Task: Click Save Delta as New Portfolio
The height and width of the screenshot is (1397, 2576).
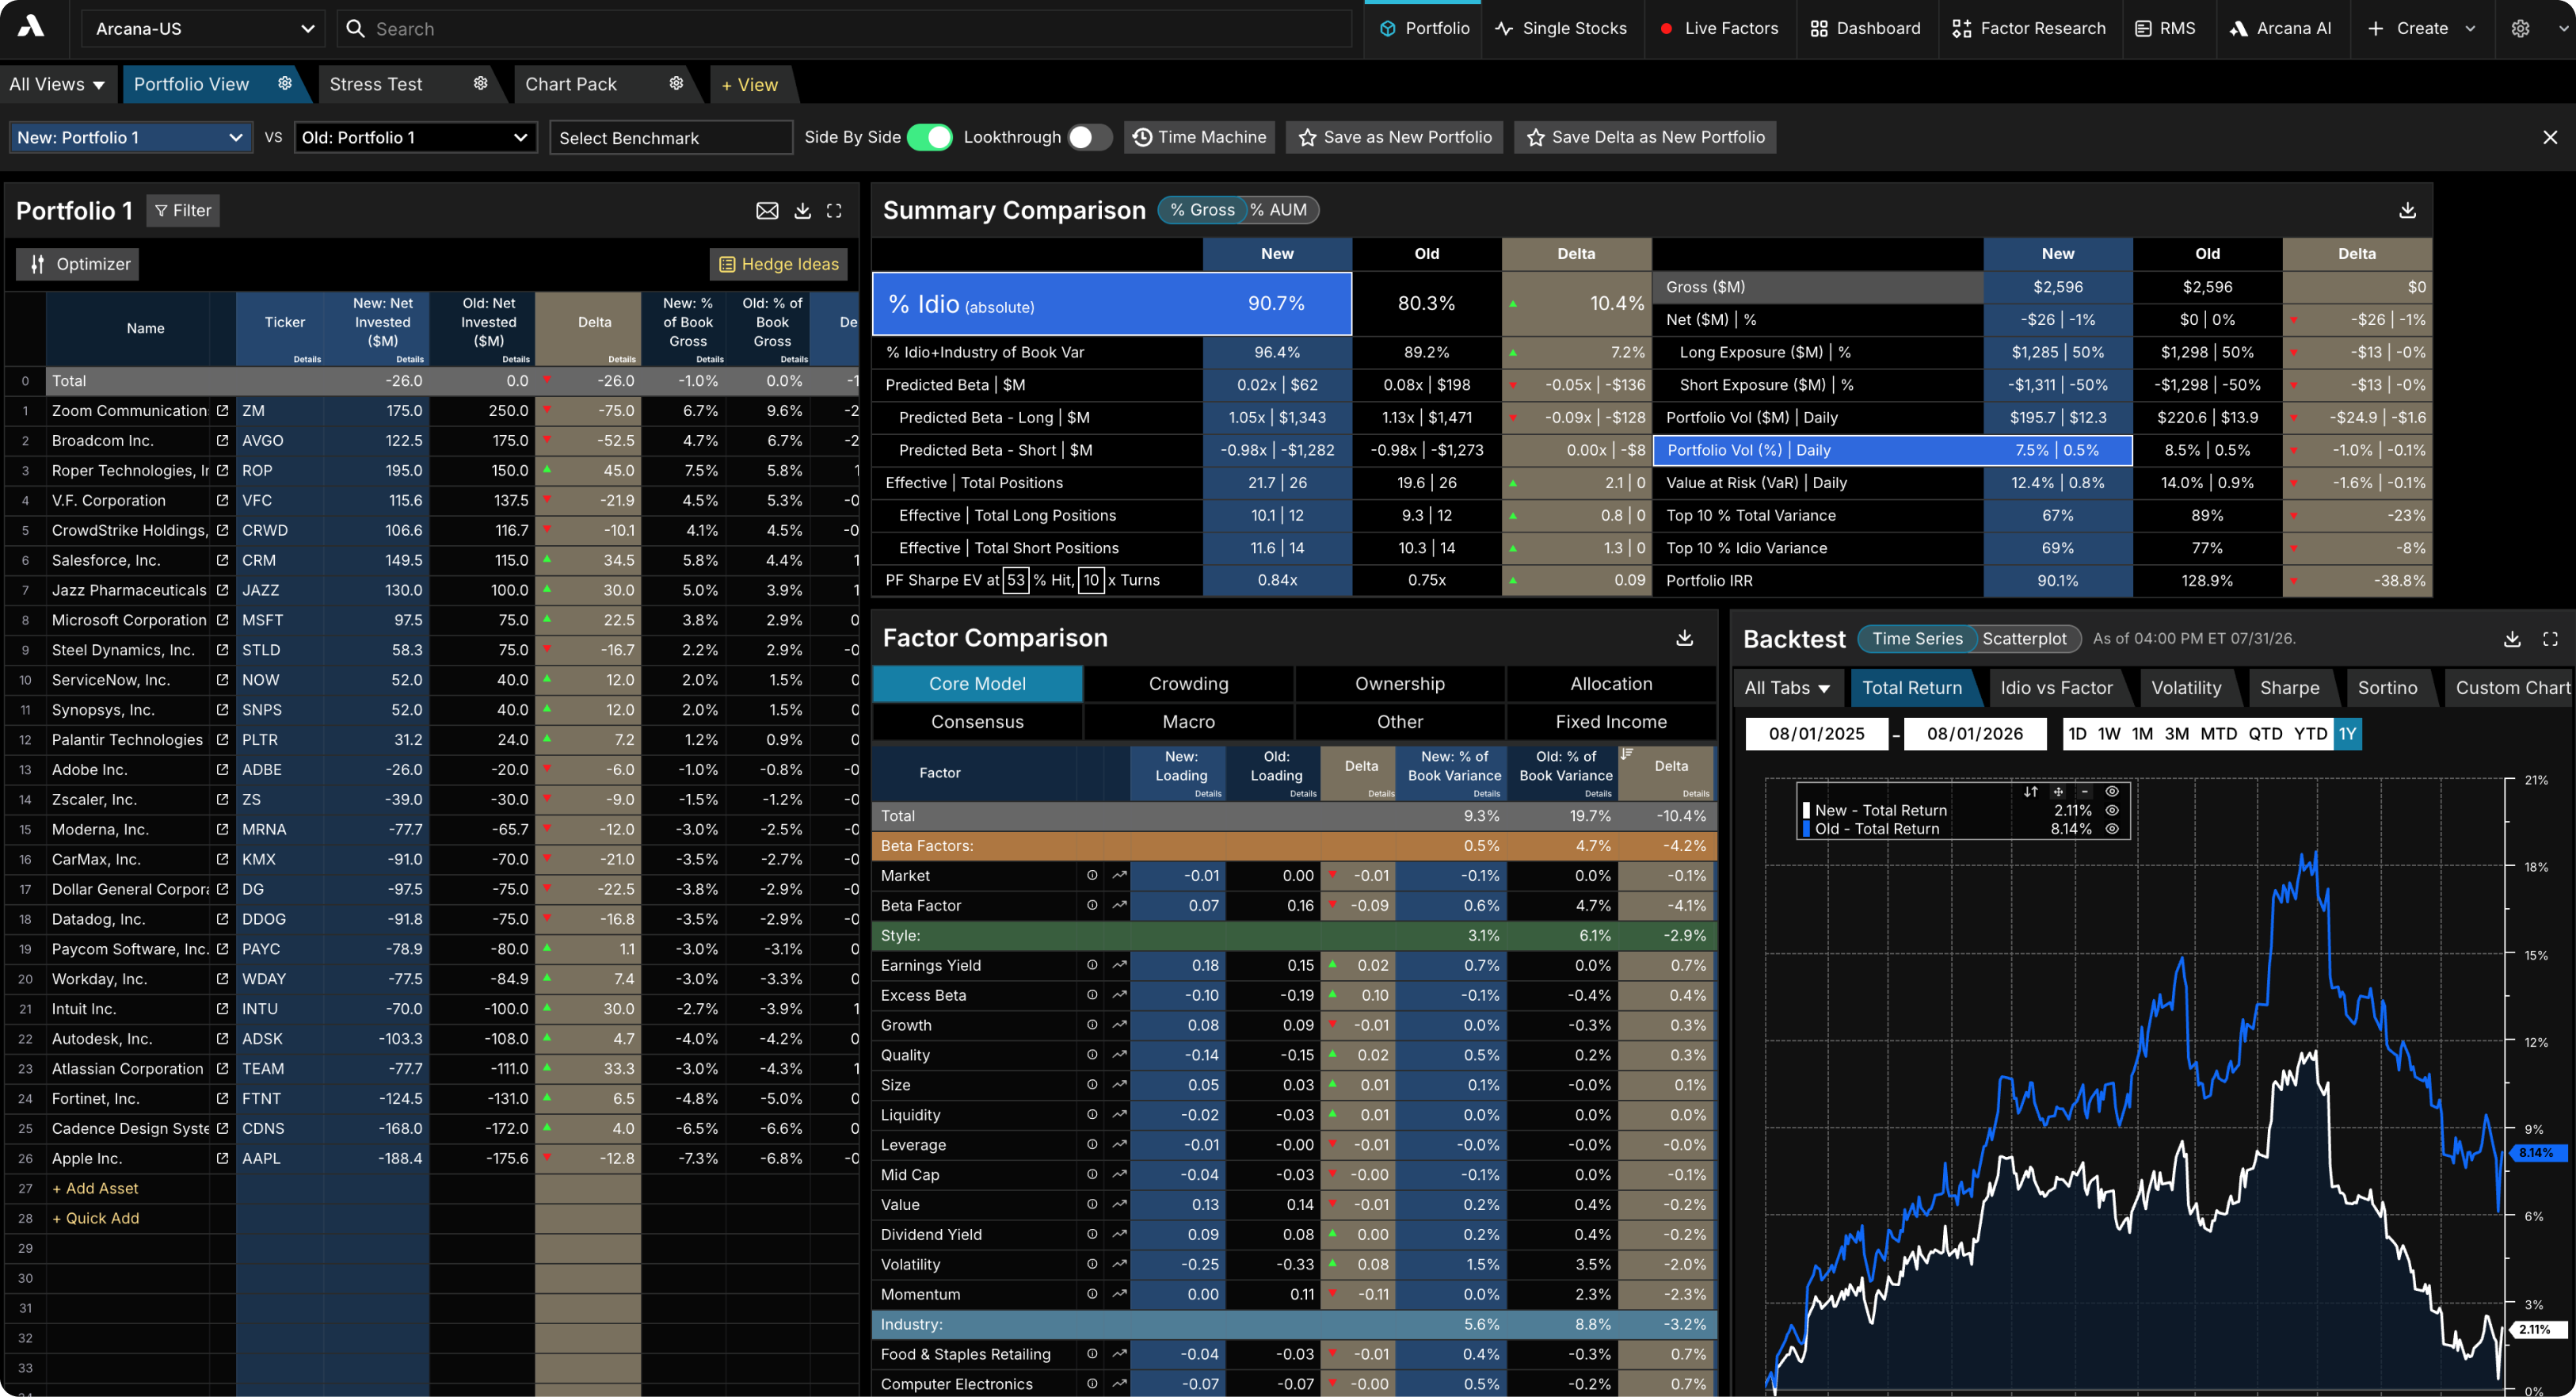Action: click(x=1645, y=137)
